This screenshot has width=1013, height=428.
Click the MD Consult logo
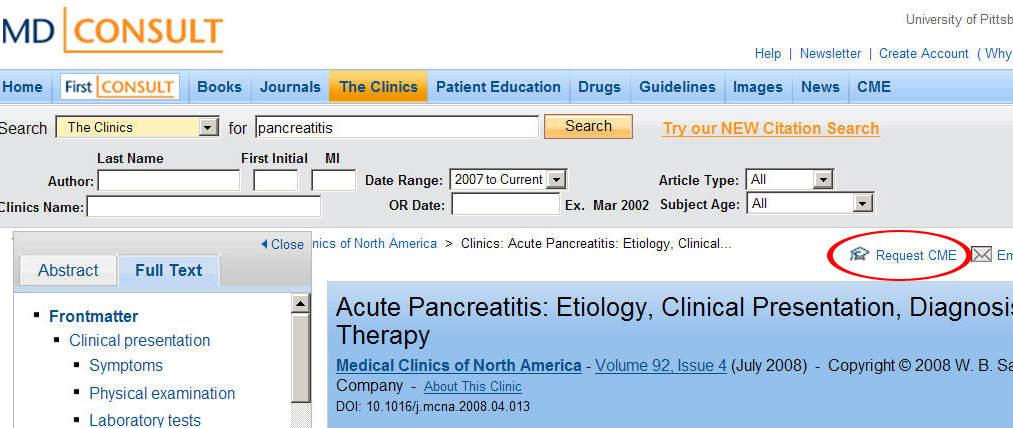tap(111, 30)
